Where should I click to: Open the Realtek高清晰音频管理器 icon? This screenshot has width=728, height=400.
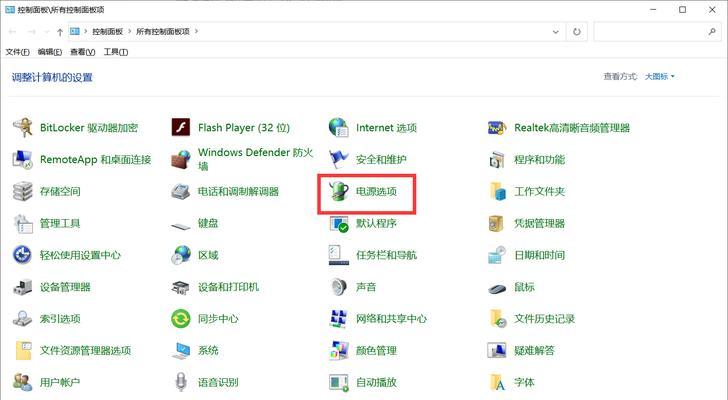click(497, 128)
